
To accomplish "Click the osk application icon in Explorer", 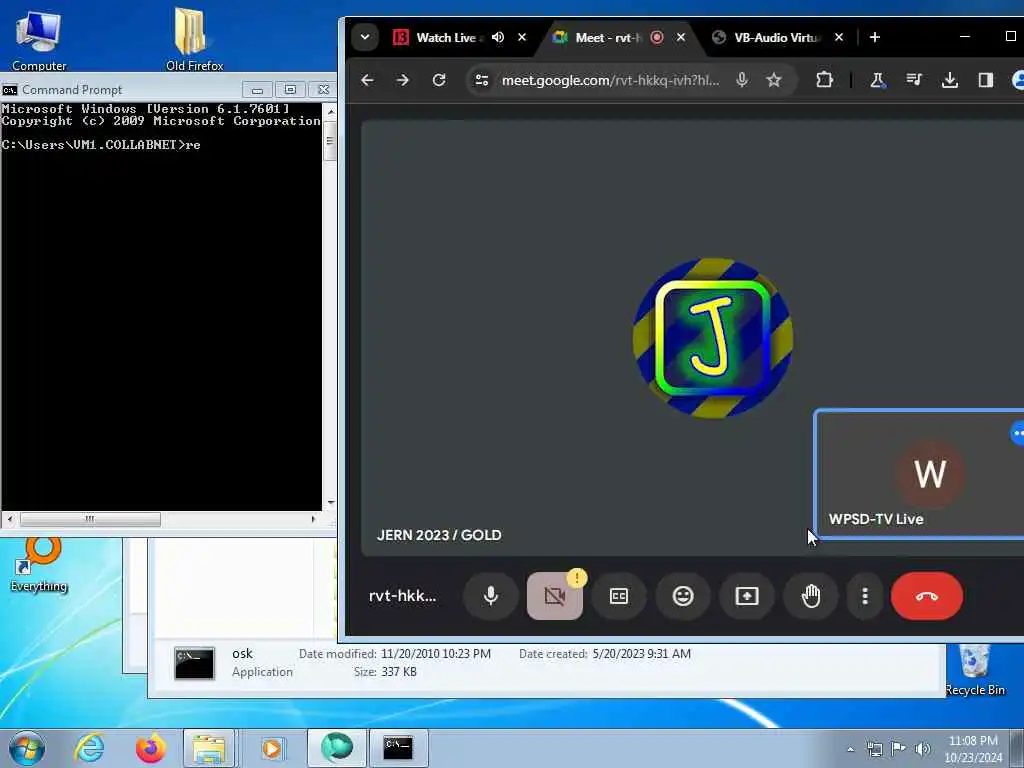I will (194, 663).
